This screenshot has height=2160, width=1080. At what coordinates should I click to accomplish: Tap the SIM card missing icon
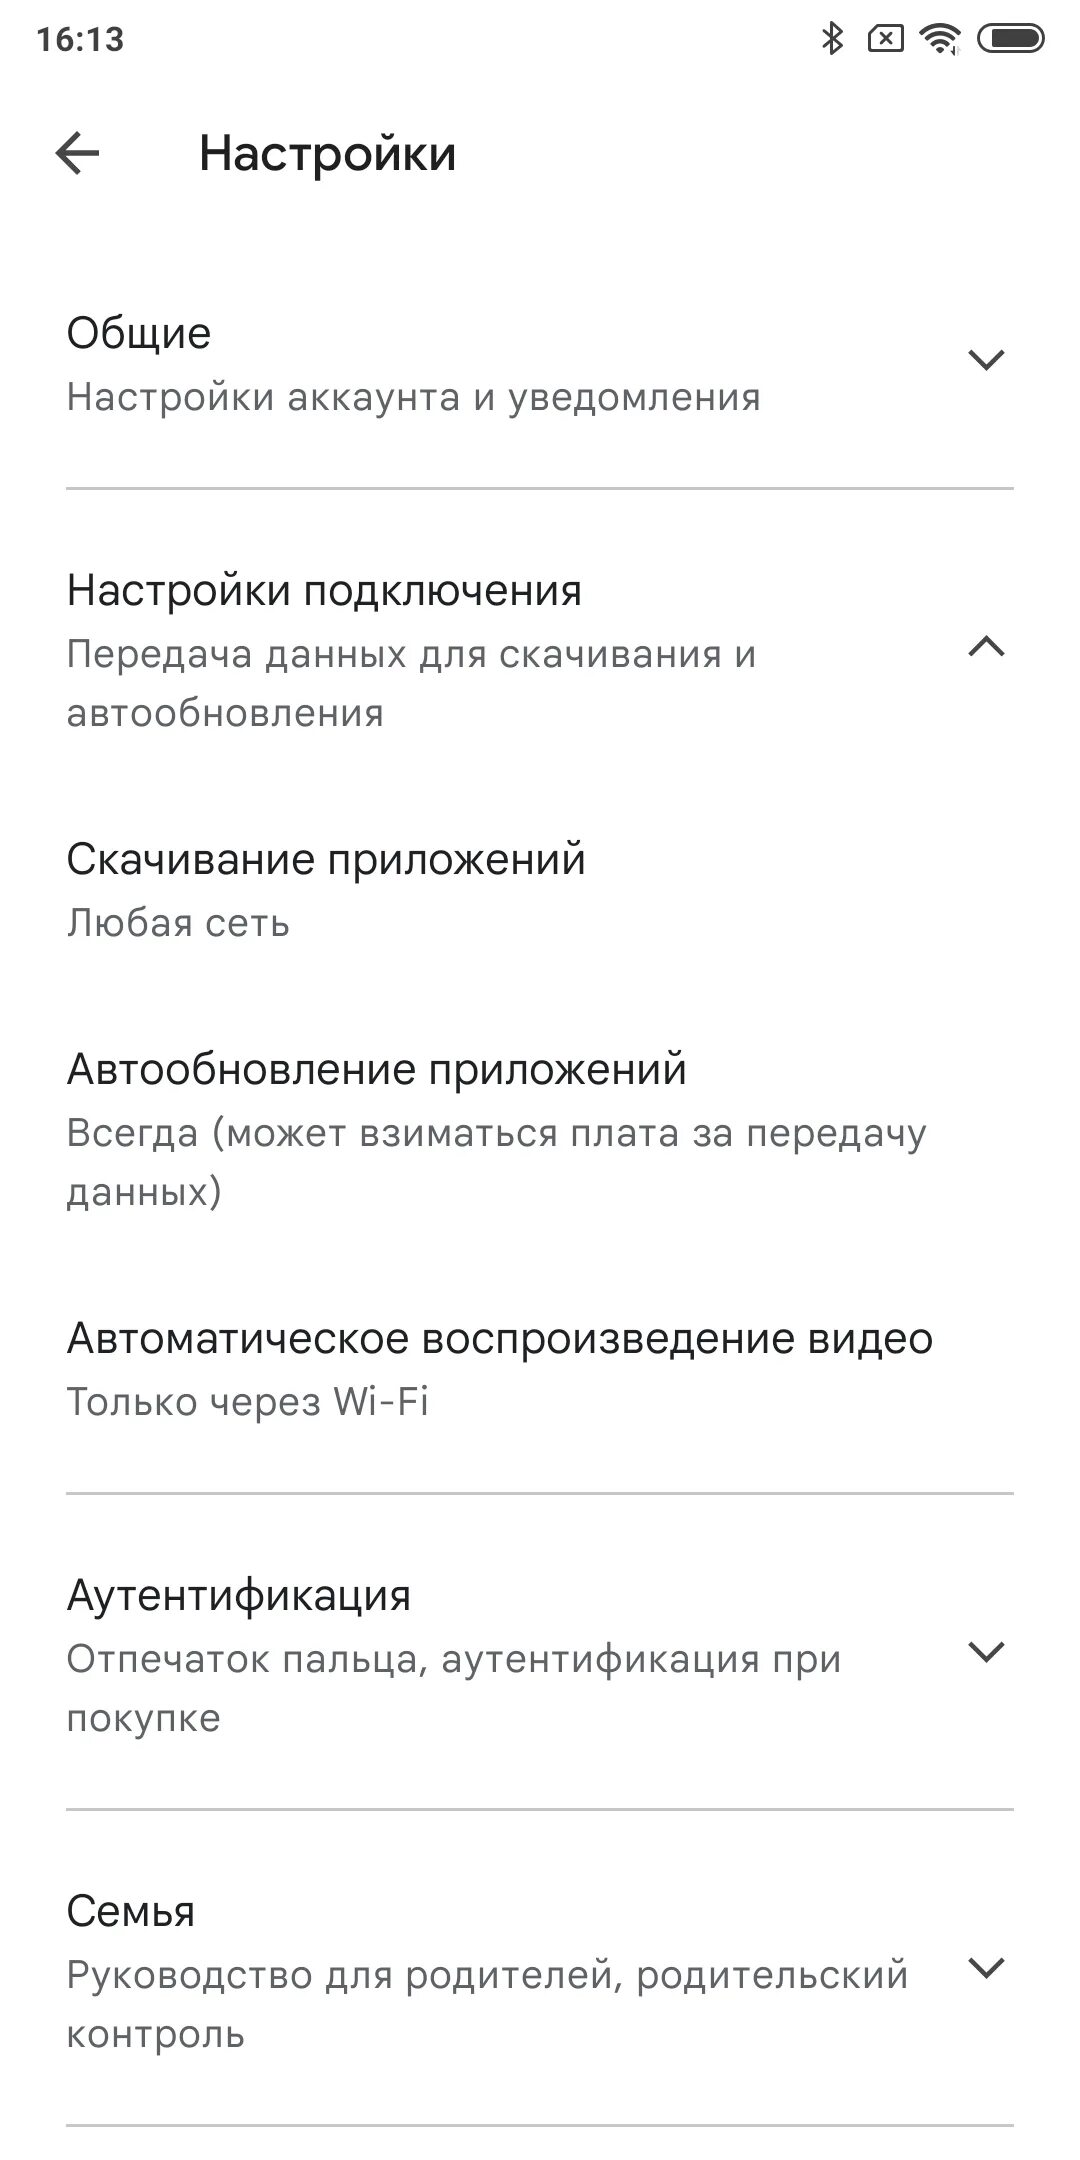pos(886,39)
